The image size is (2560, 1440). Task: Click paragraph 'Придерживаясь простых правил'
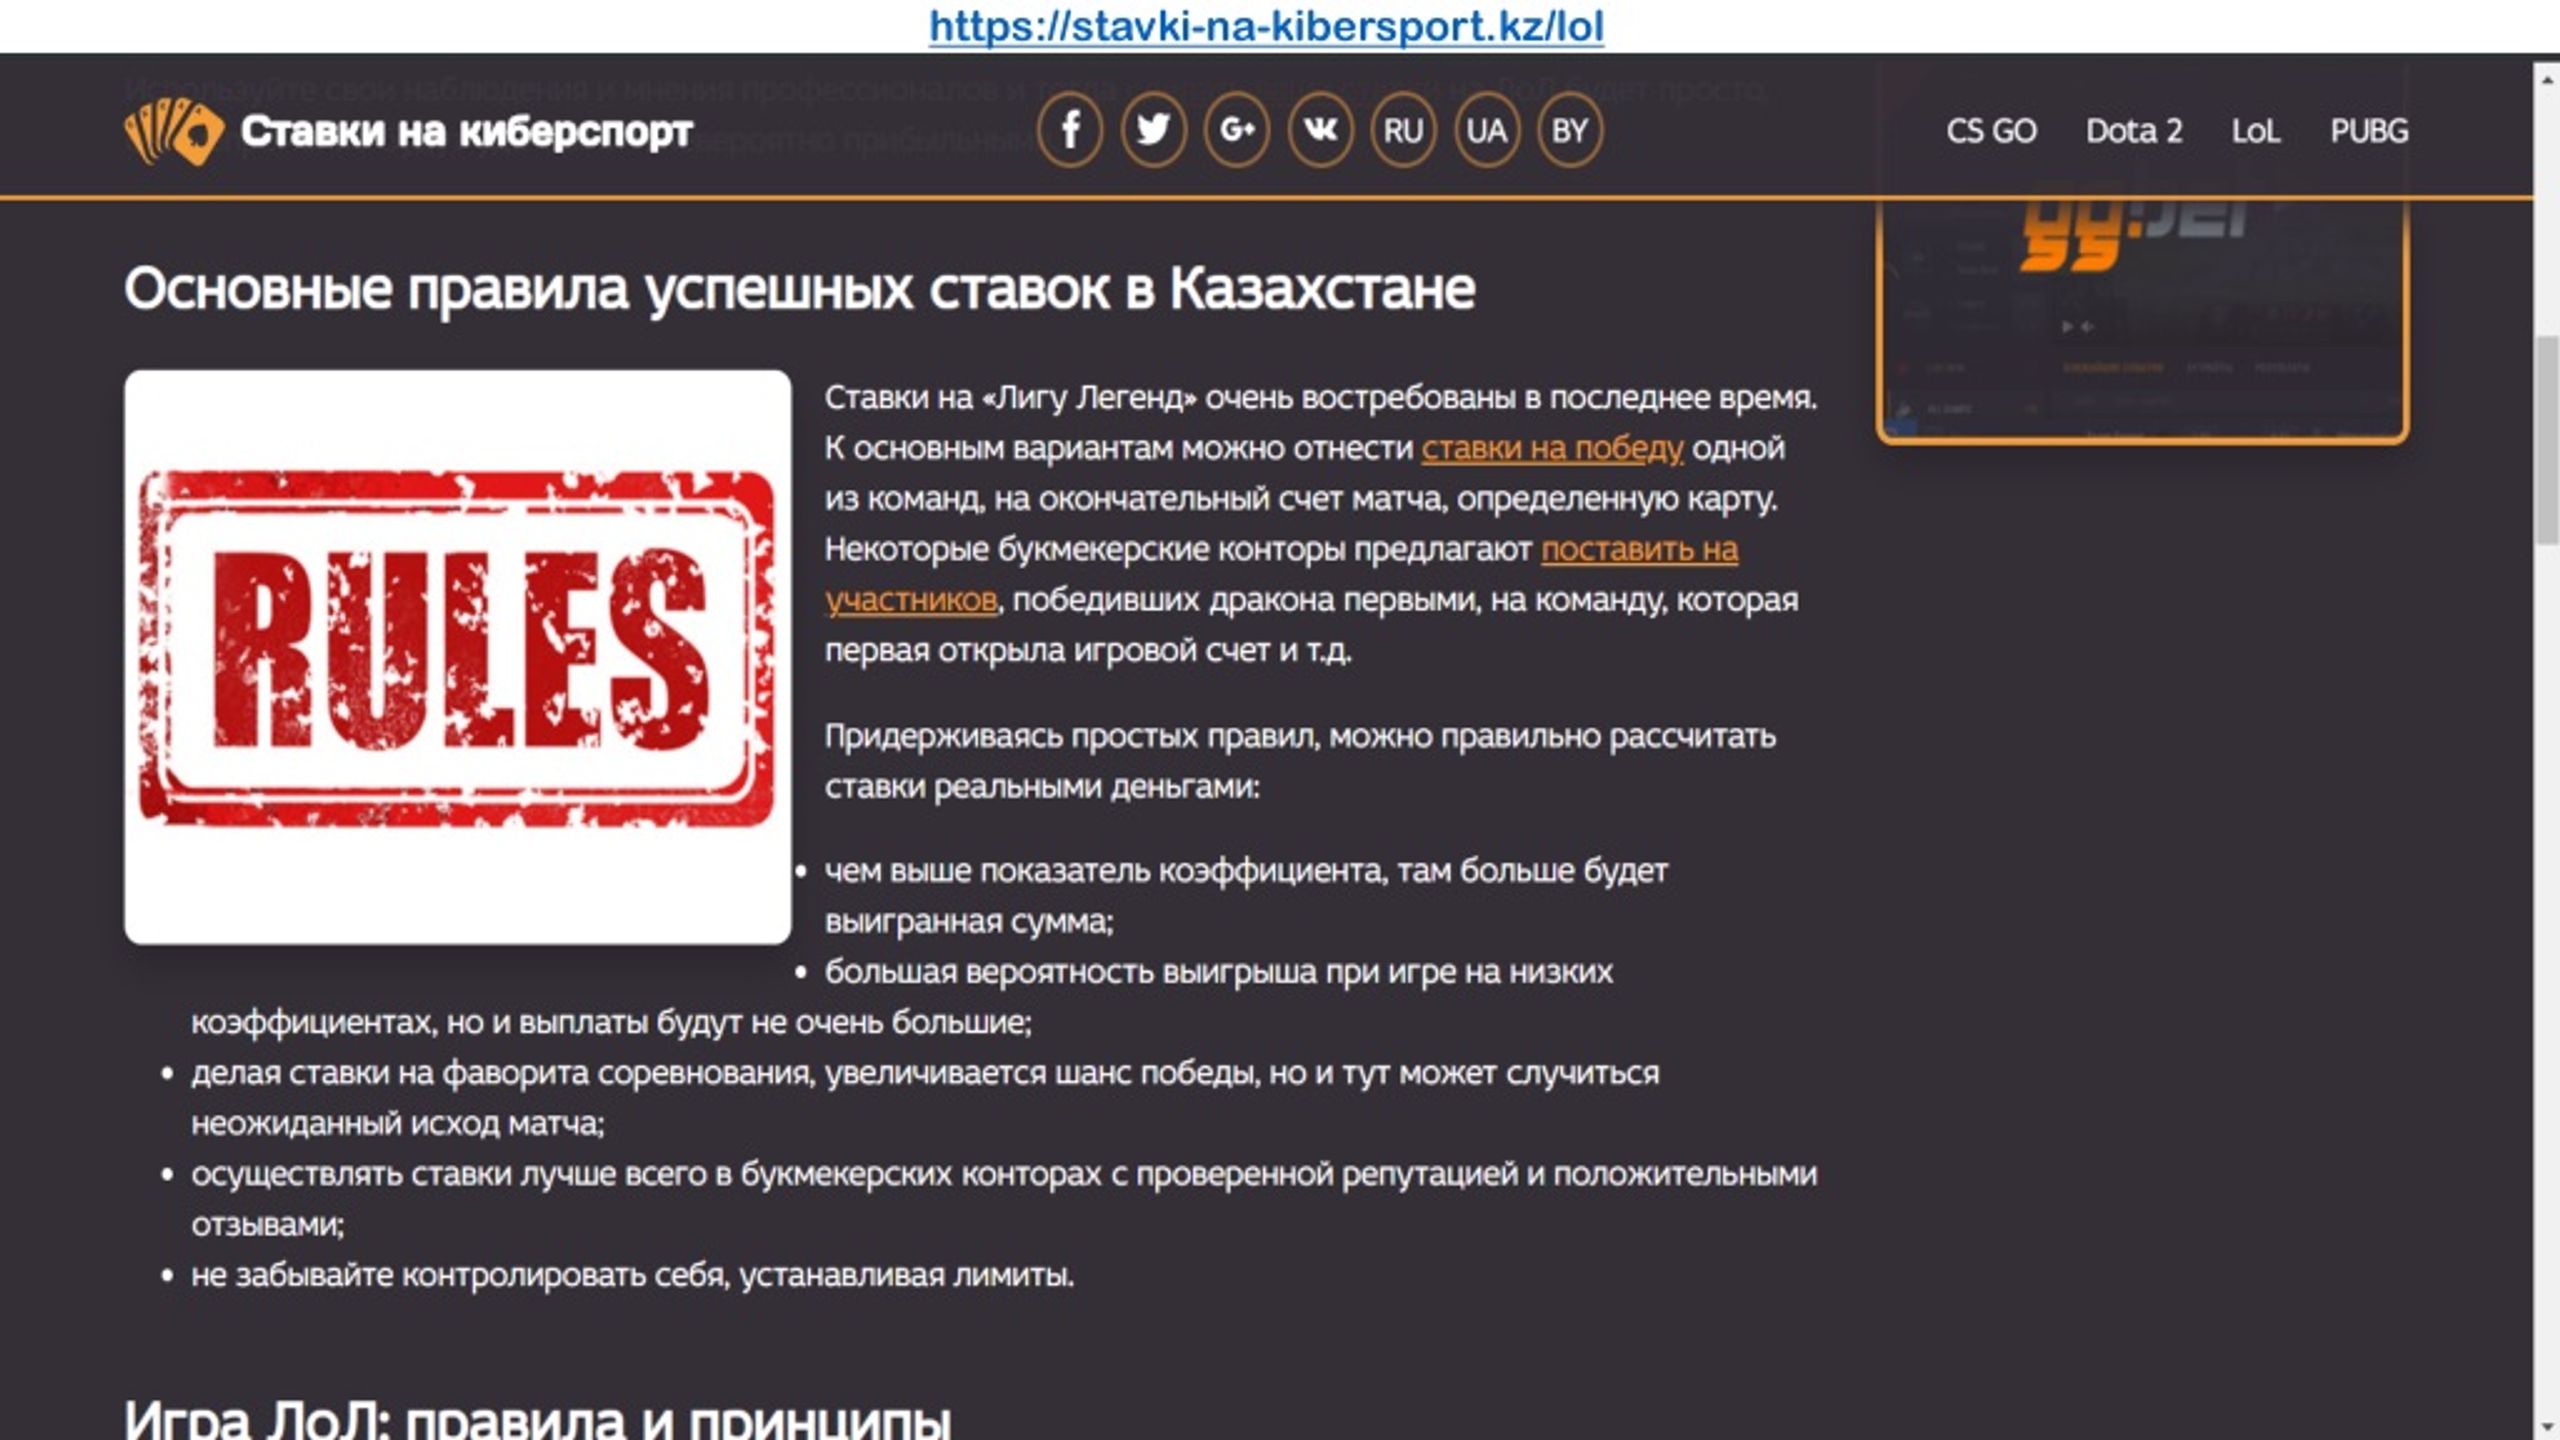1300,761
